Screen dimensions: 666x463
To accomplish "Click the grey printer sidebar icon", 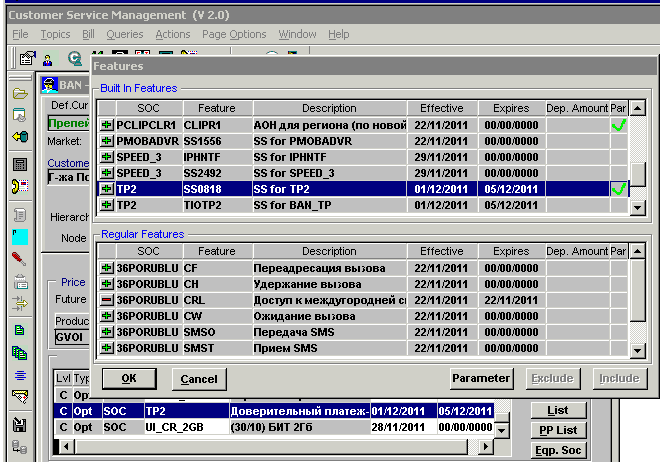I will [20, 282].
